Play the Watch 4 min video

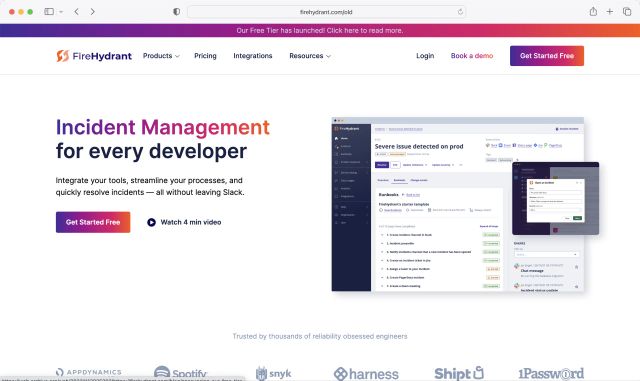pyautogui.click(x=184, y=222)
